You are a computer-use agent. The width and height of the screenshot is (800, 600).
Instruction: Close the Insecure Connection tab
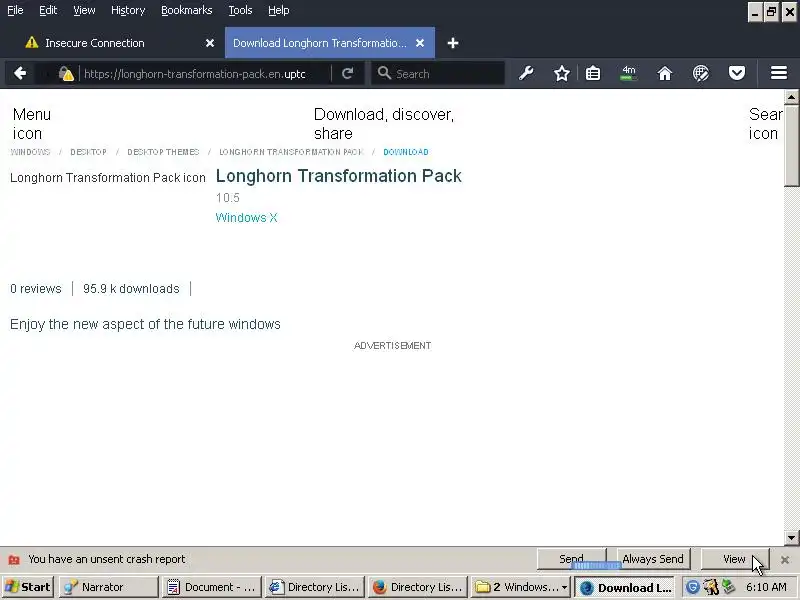pos(210,43)
